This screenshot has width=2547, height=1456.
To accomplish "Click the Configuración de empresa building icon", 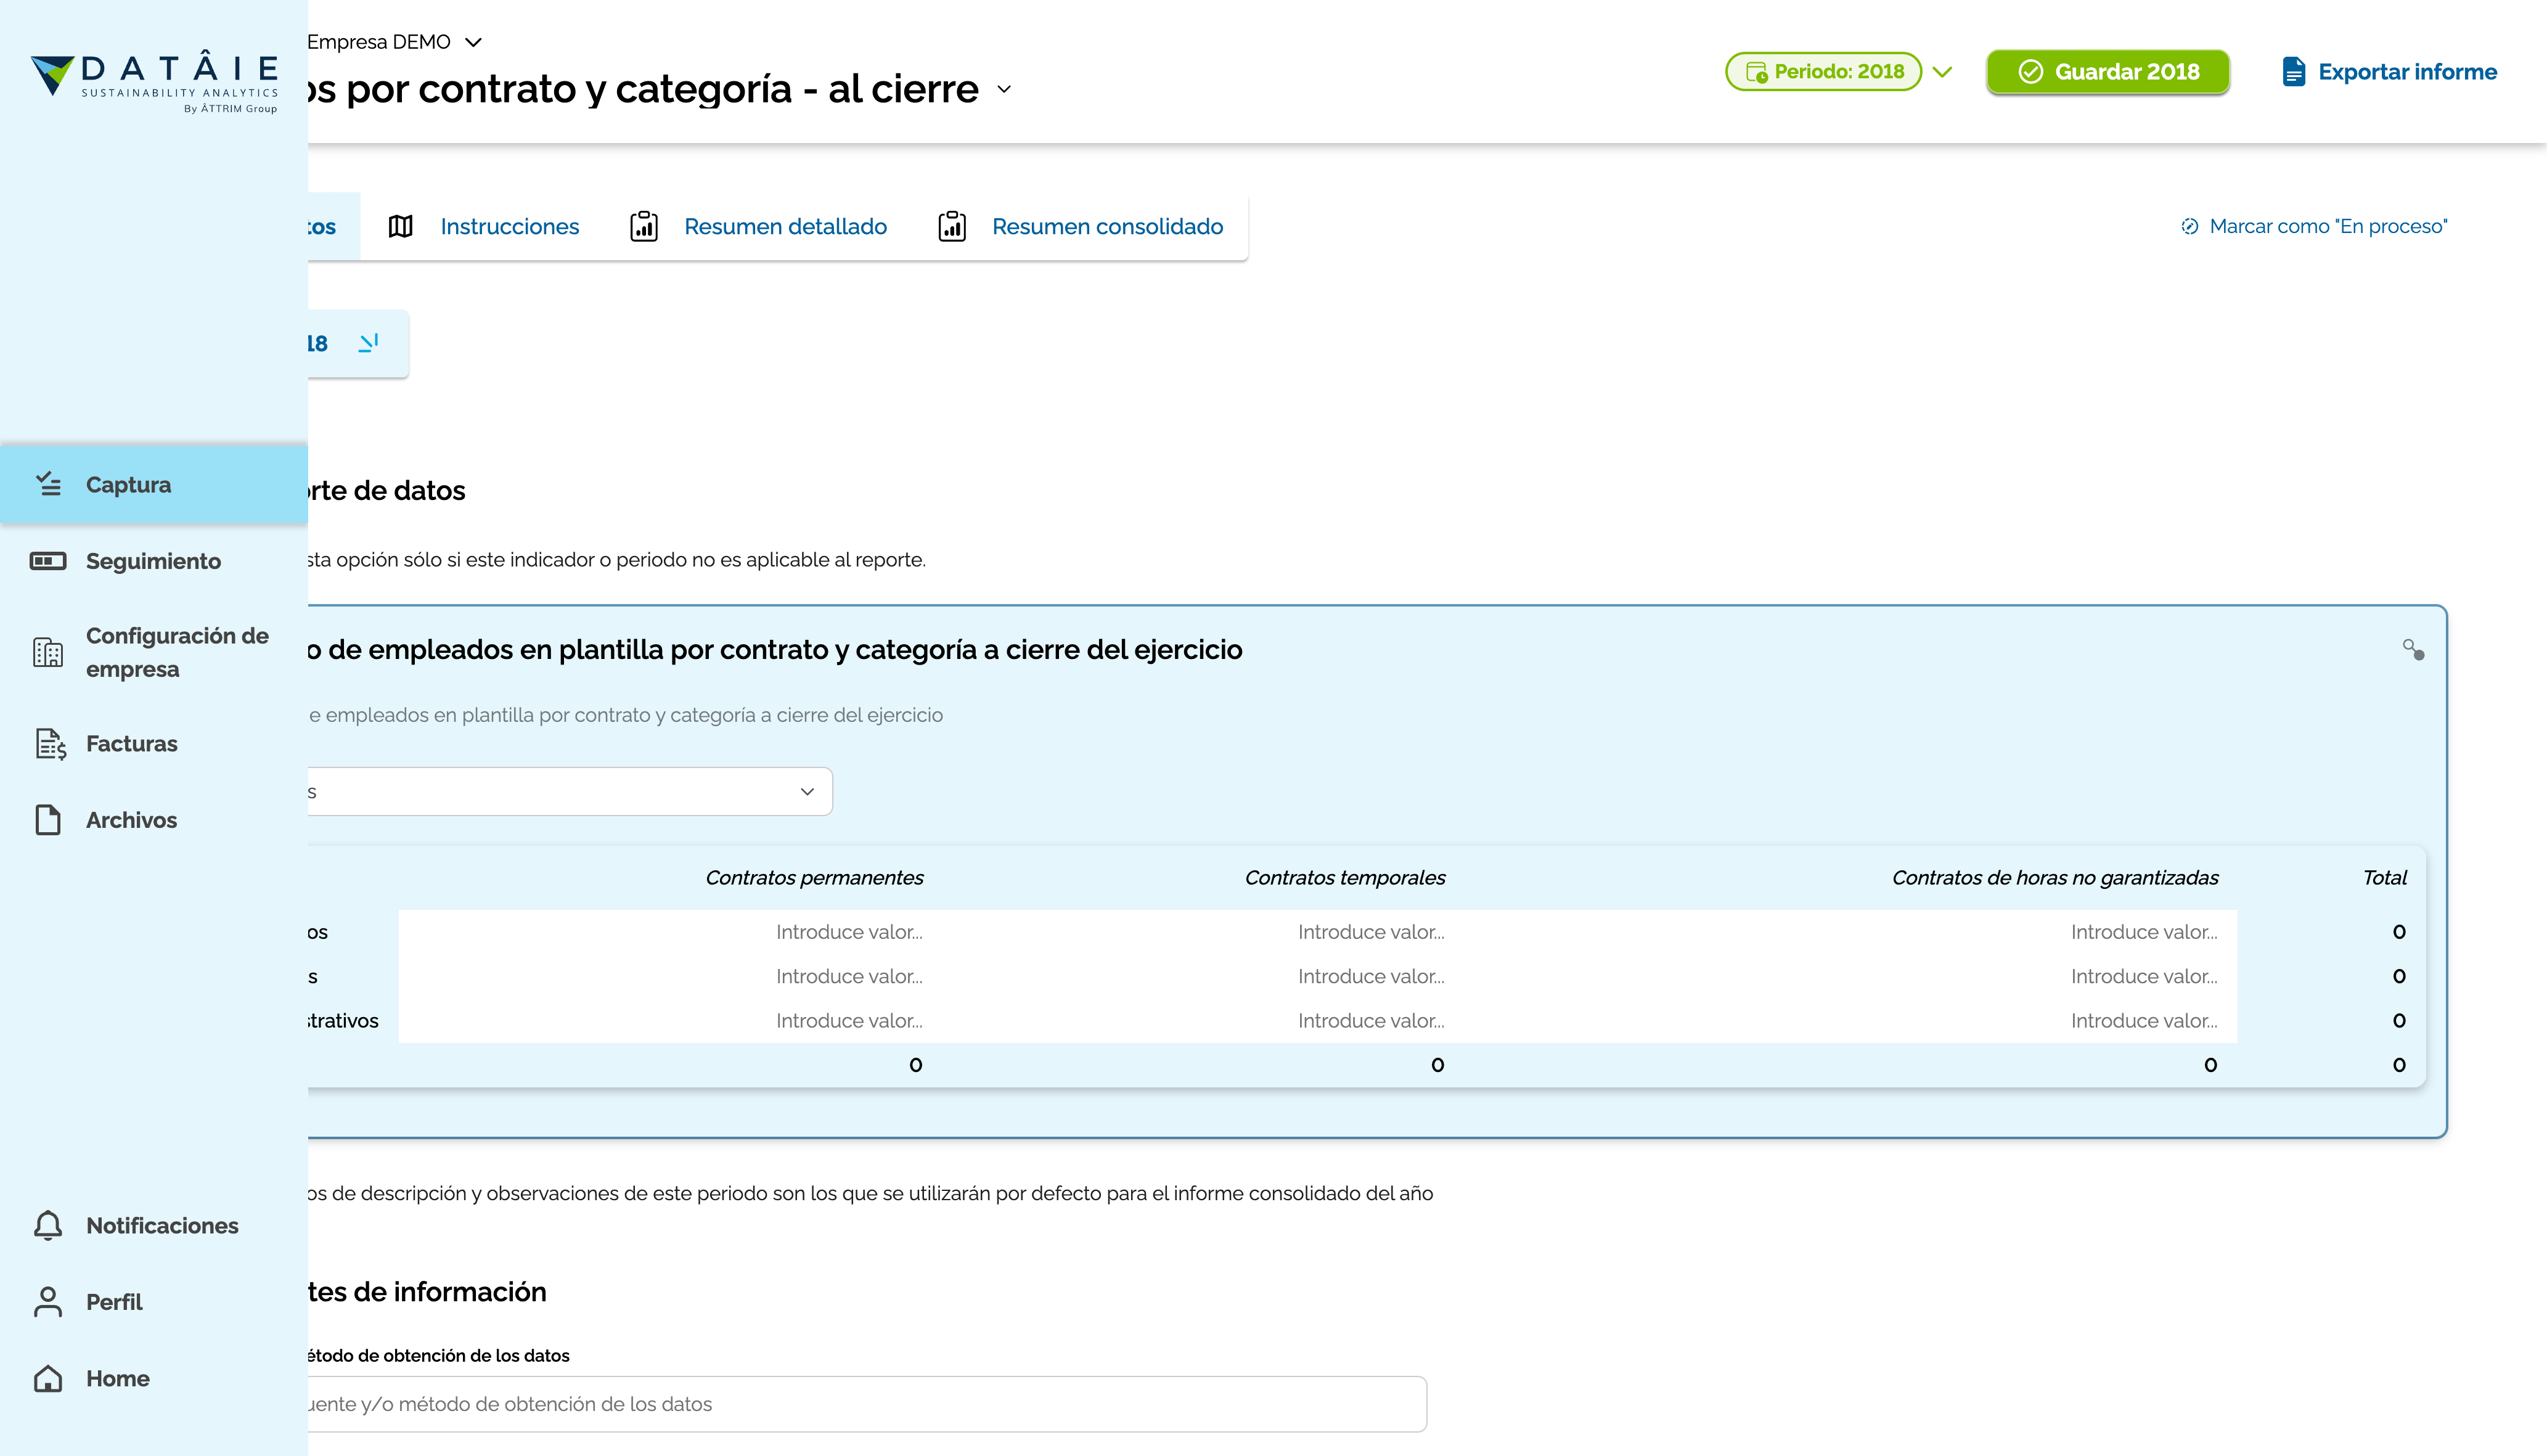I will coord(48,652).
